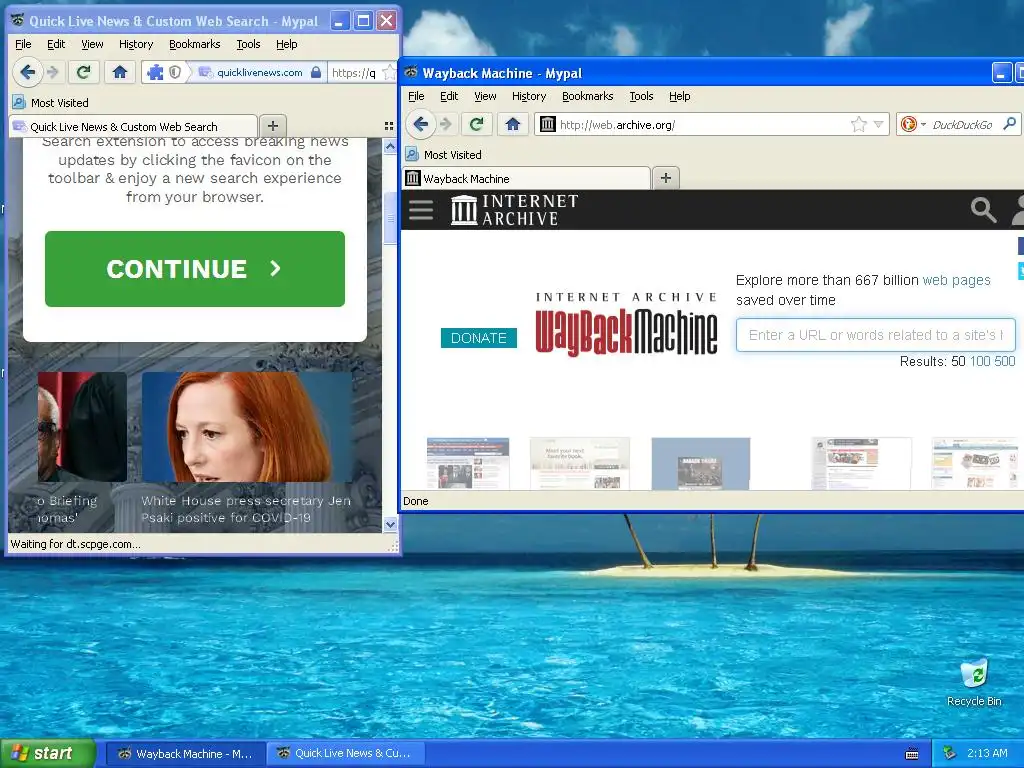The image size is (1024, 768).
Task: Click the Internet Archive user account icon
Action: pyautogui.click(x=1017, y=210)
